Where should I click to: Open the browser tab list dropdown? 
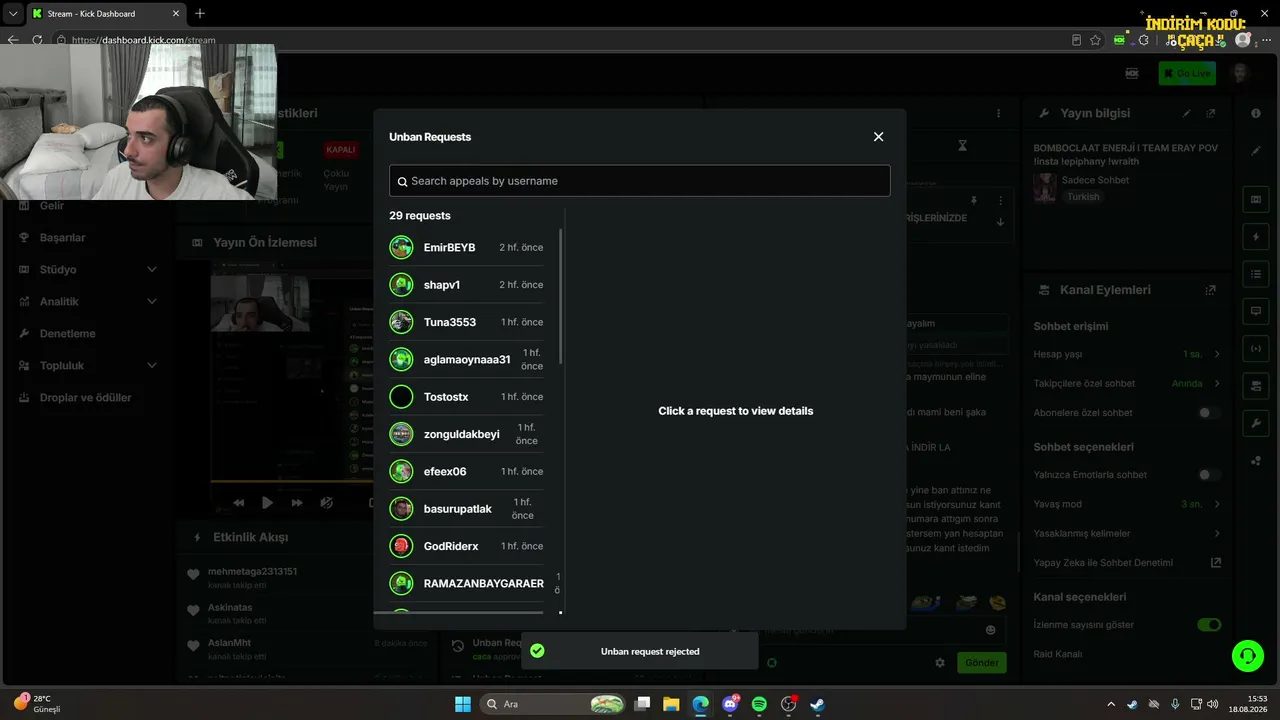tap(12, 13)
